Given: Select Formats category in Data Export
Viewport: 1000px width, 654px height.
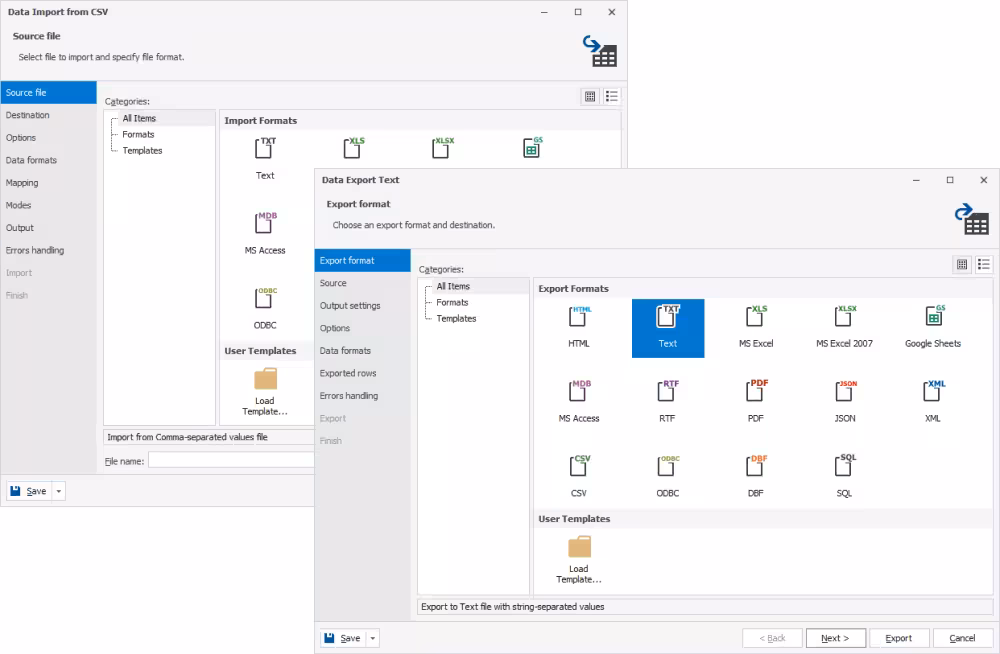Looking at the screenshot, I should coord(452,302).
